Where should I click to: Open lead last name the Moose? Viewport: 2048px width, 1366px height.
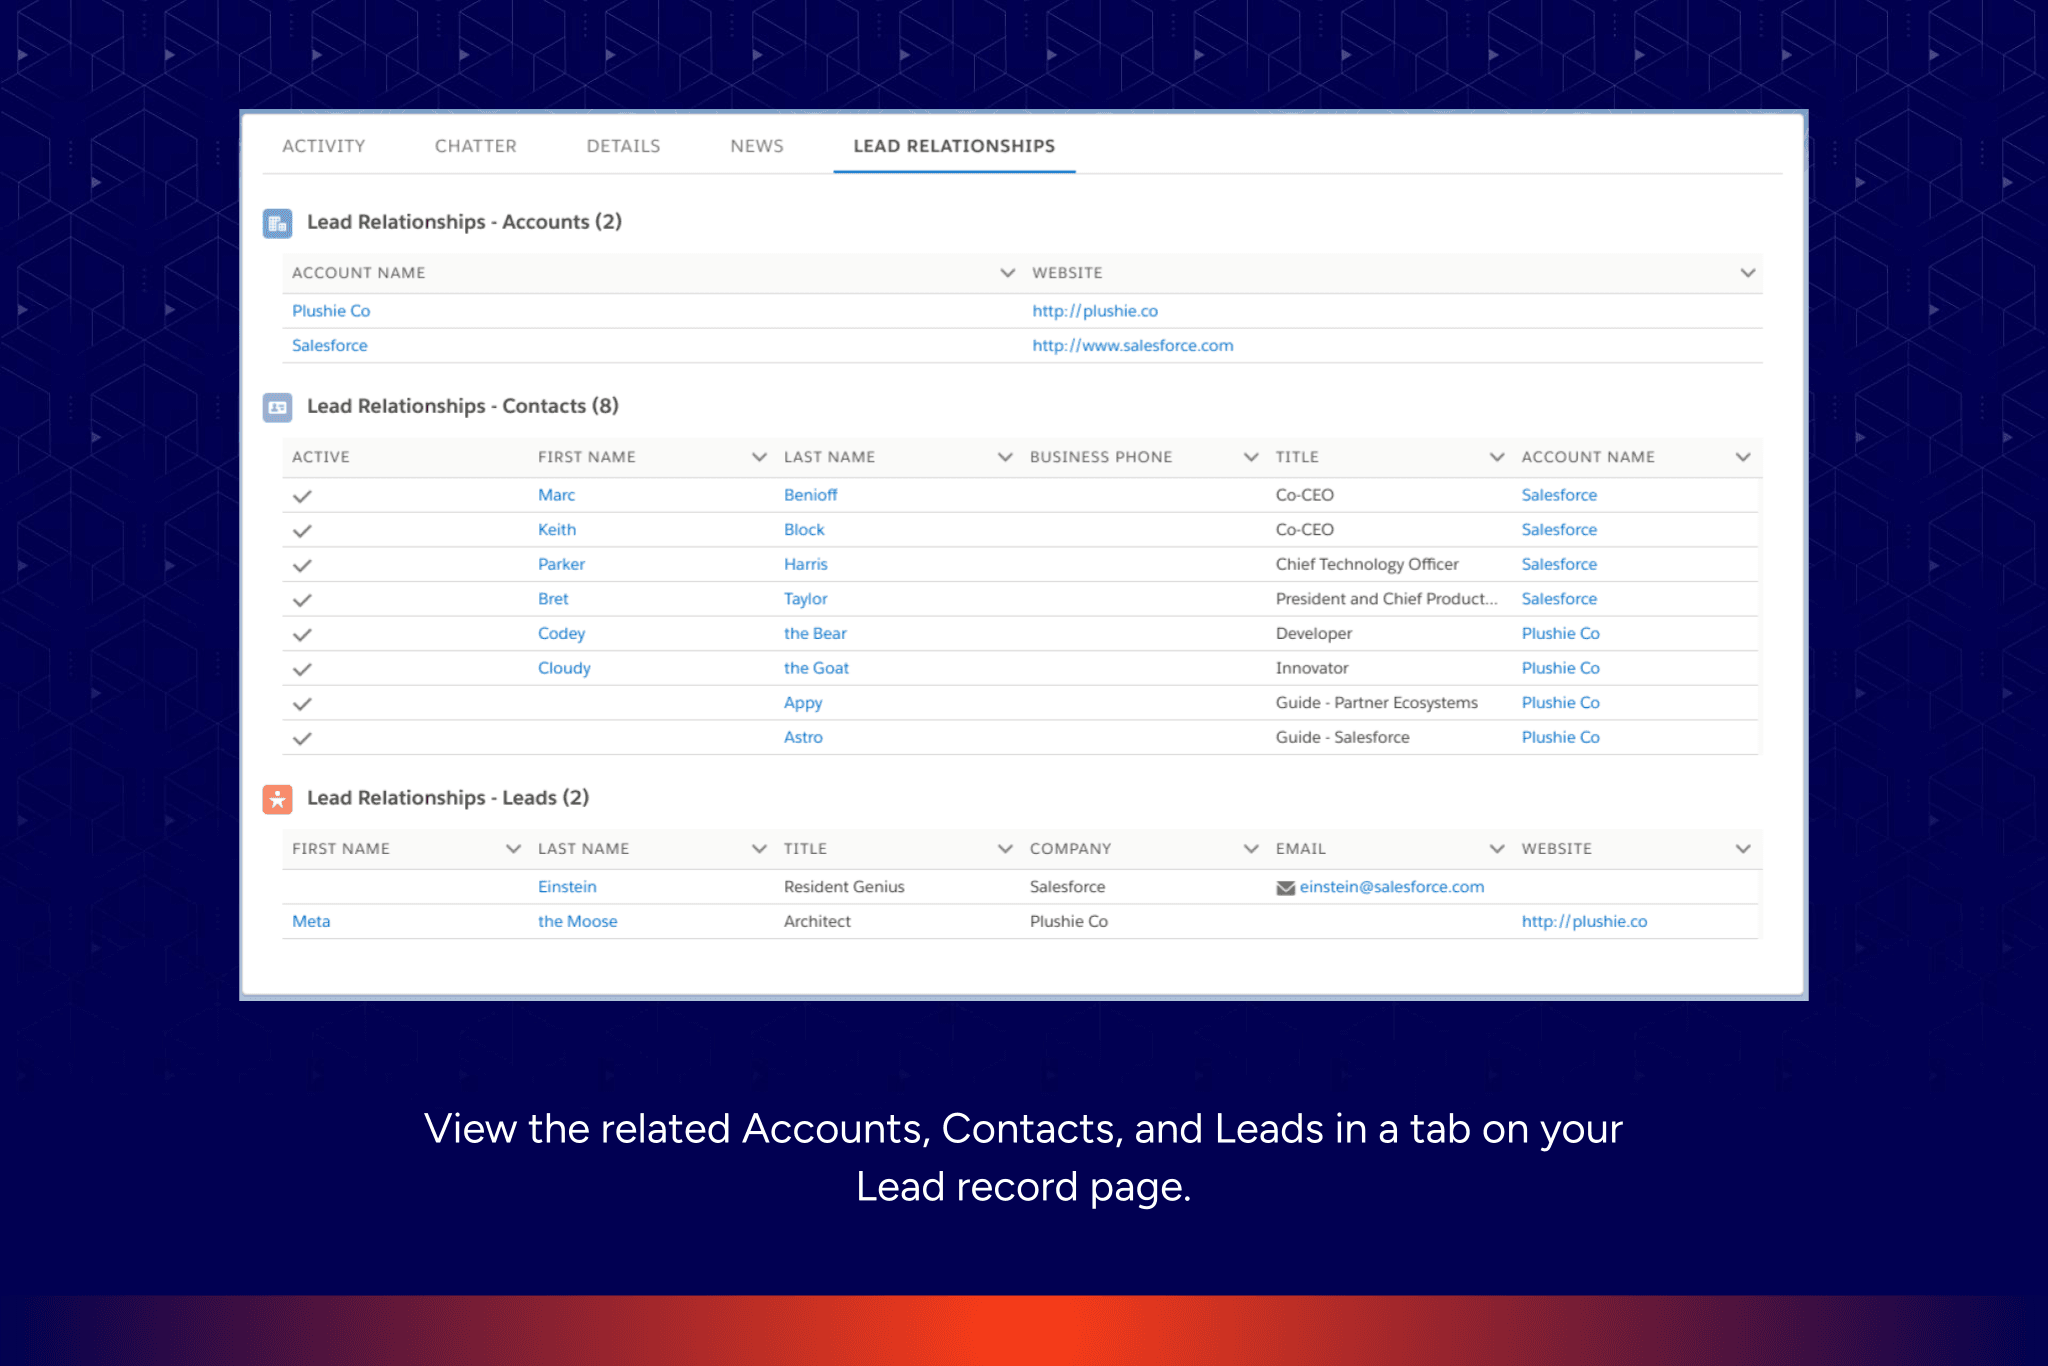(577, 922)
